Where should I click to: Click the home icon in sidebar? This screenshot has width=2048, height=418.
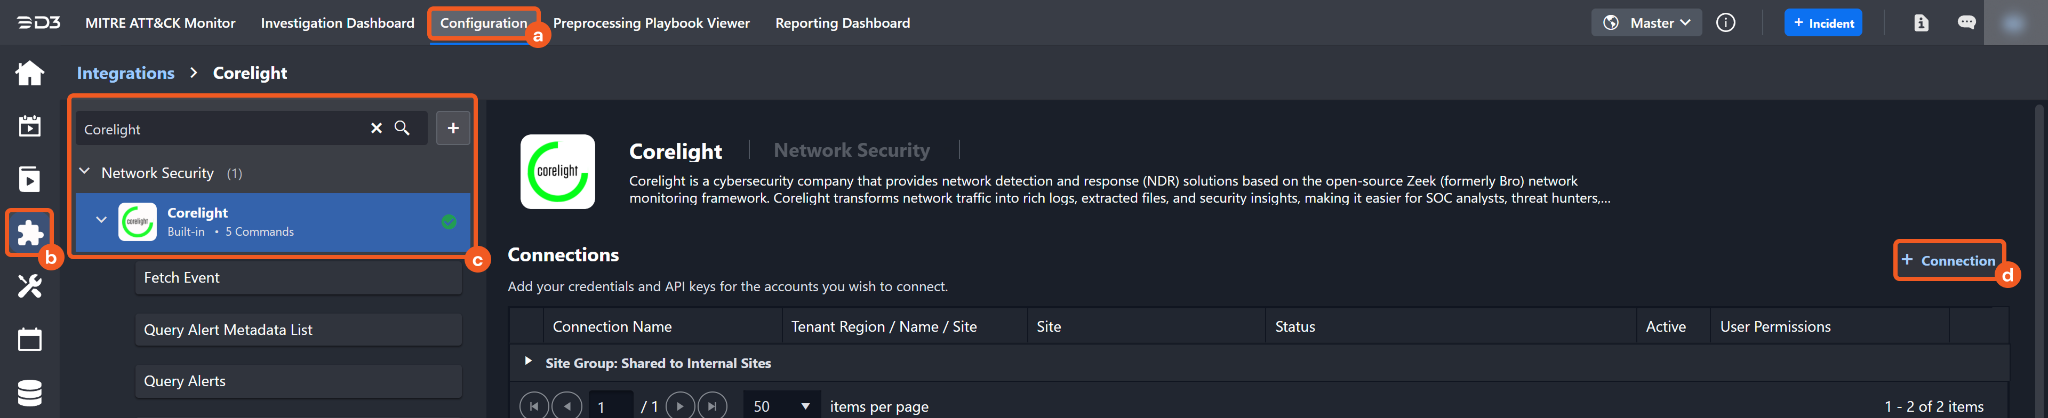(x=30, y=73)
